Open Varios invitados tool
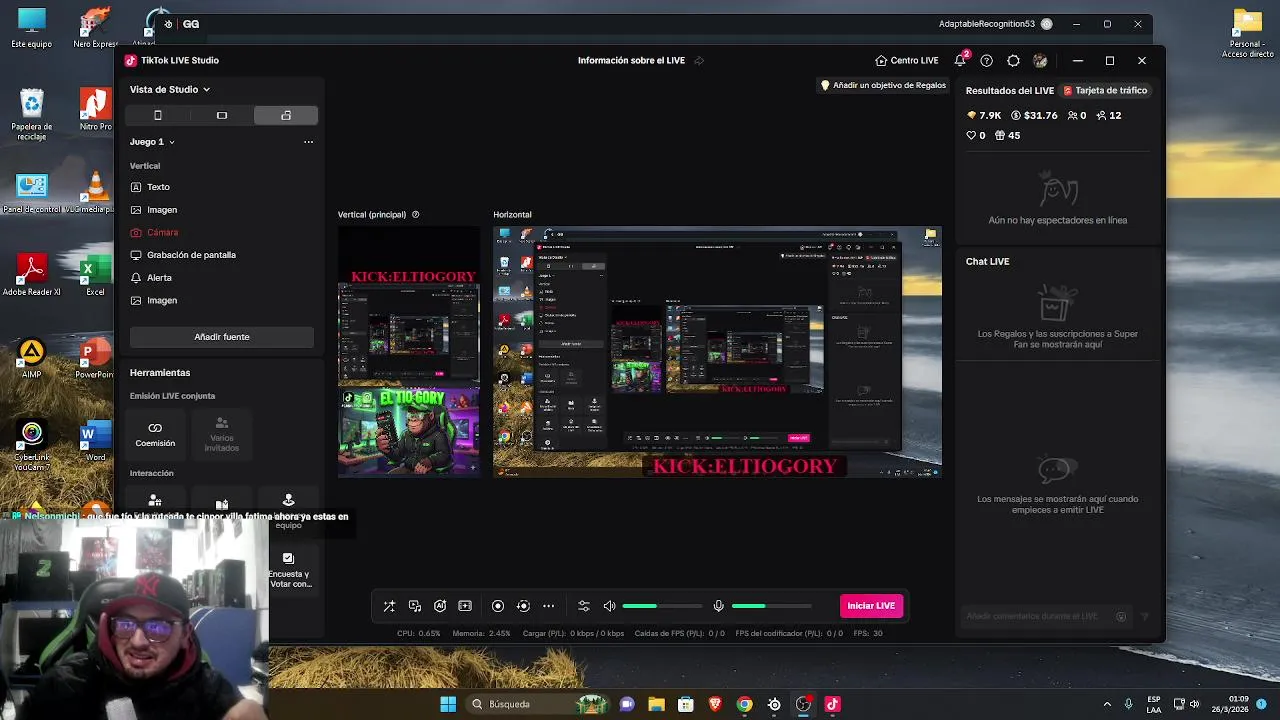The height and width of the screenshot is (720, 1280). (222, 434)
